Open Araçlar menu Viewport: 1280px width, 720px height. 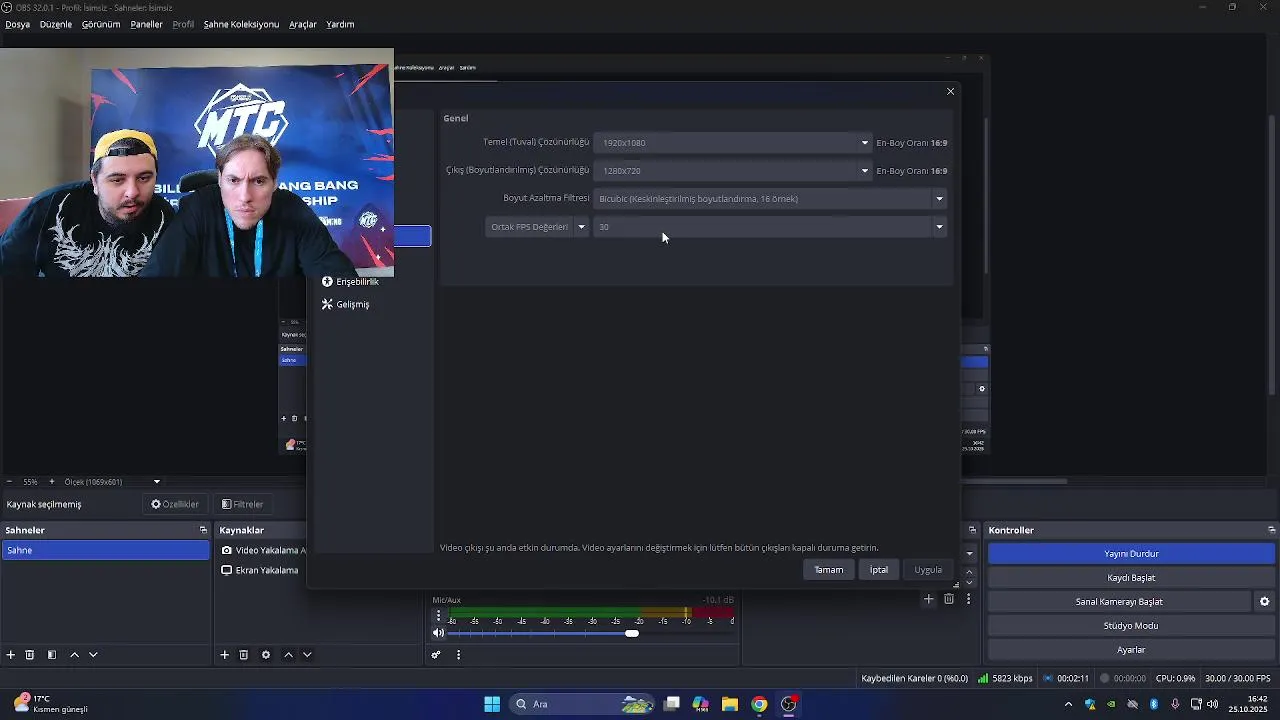(x=303, y=24)
